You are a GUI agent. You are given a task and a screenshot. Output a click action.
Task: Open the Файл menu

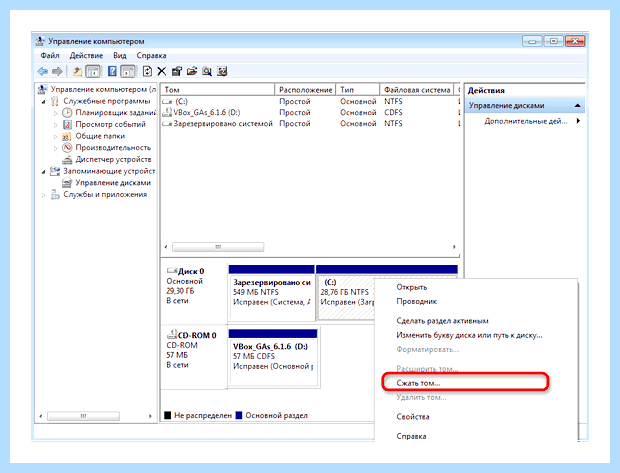50,55
